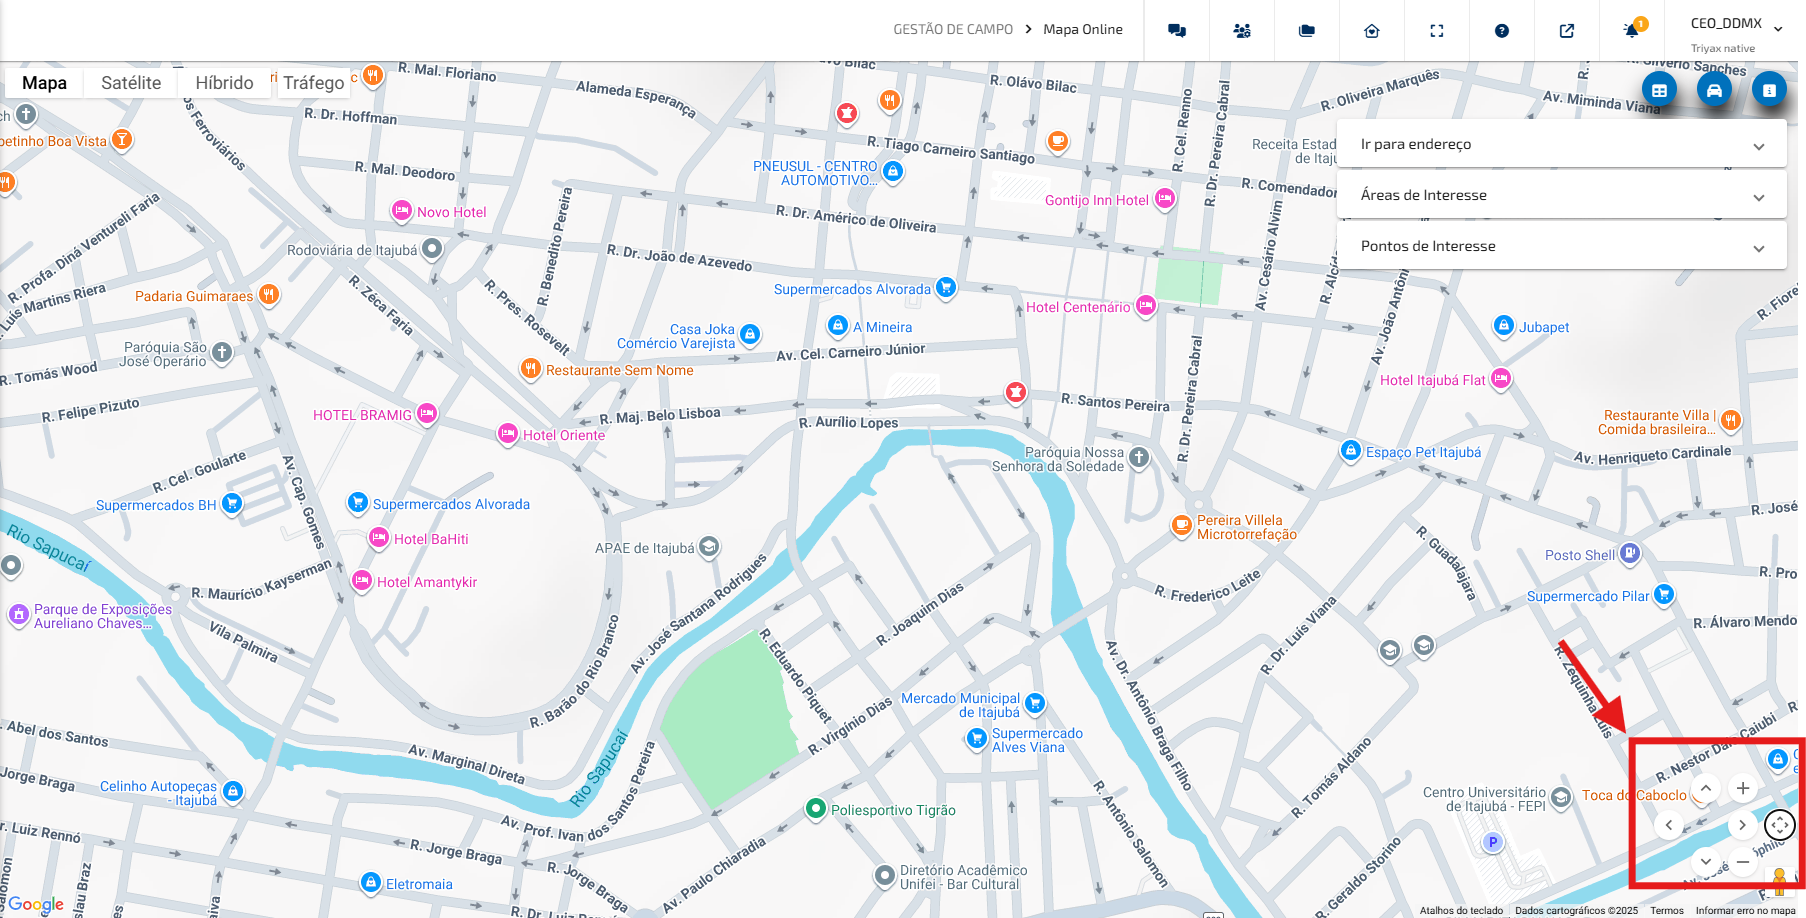Viewport: 1806px width, 918px height.
Task: Open Atalhos do teclado
Action: pos(1461,910)
